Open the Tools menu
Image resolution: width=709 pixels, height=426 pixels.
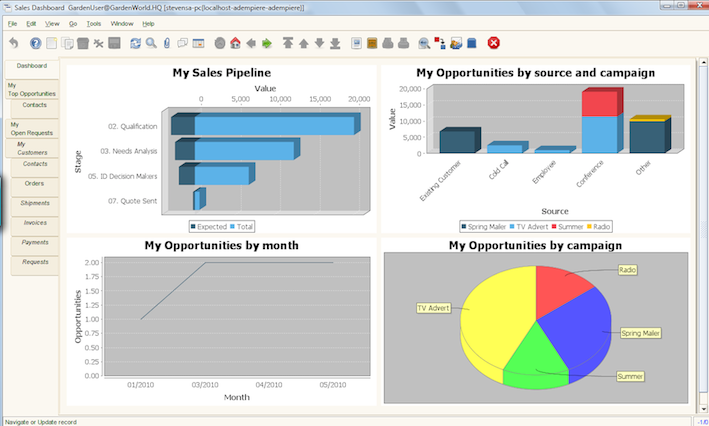click(93, 22)
